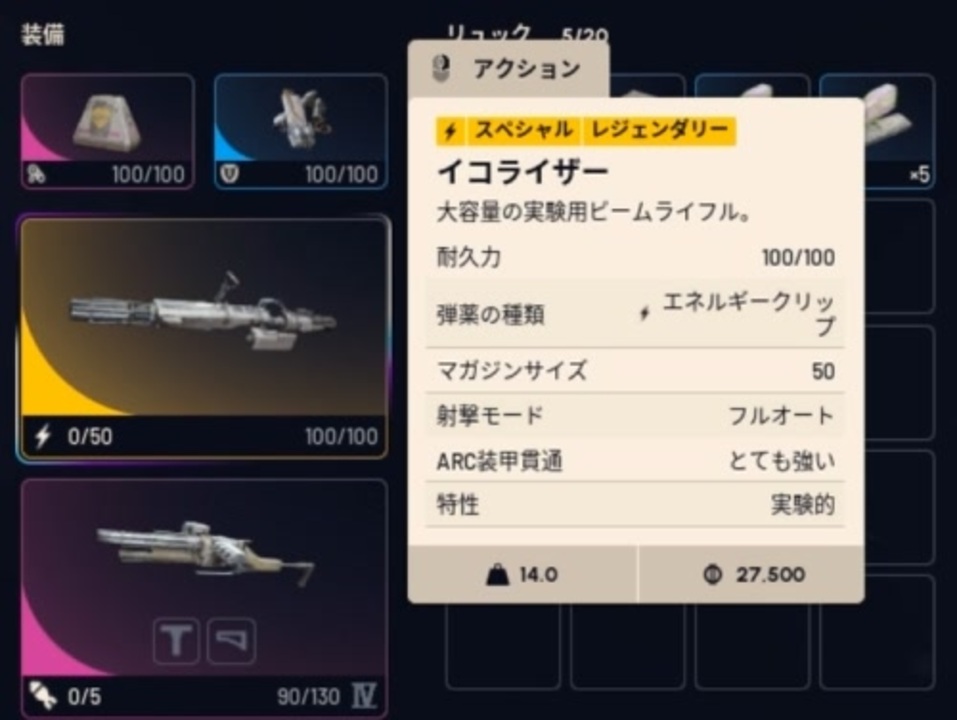Image resolution: width=957 pixels, height=720 pixels.
Task: Click the level IV badge on second weapon
Action: (x=364, y=696)
